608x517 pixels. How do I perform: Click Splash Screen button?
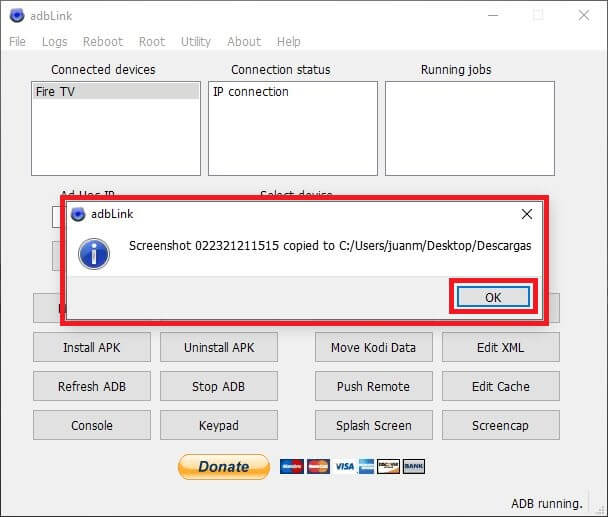point(373,425)
